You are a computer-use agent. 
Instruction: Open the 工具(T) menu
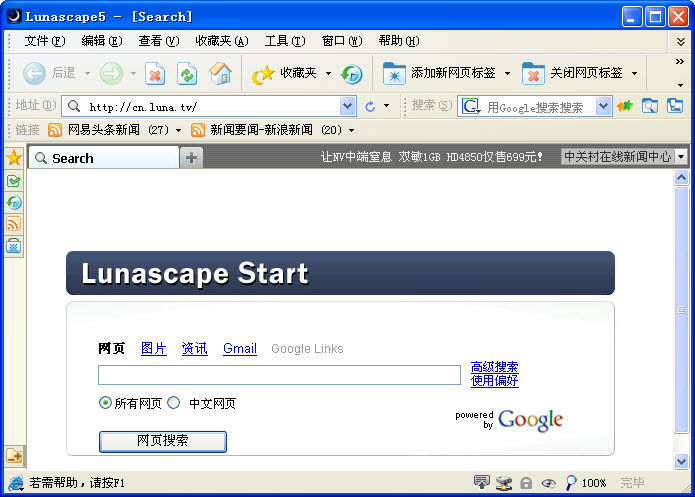coord(285,41)
